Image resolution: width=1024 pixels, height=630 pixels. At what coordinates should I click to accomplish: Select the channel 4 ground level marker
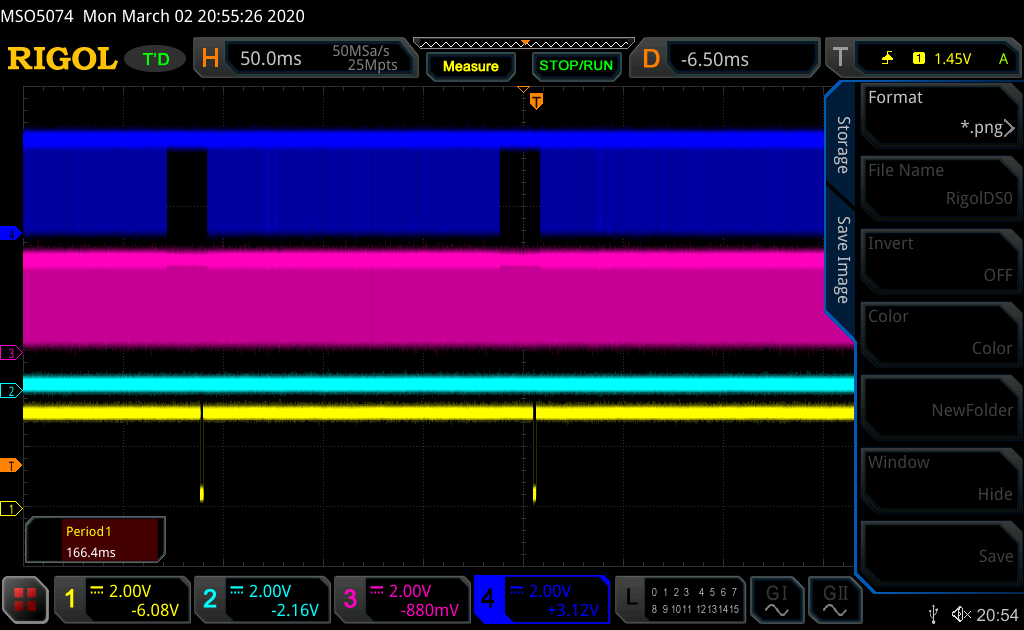(10, 233)
